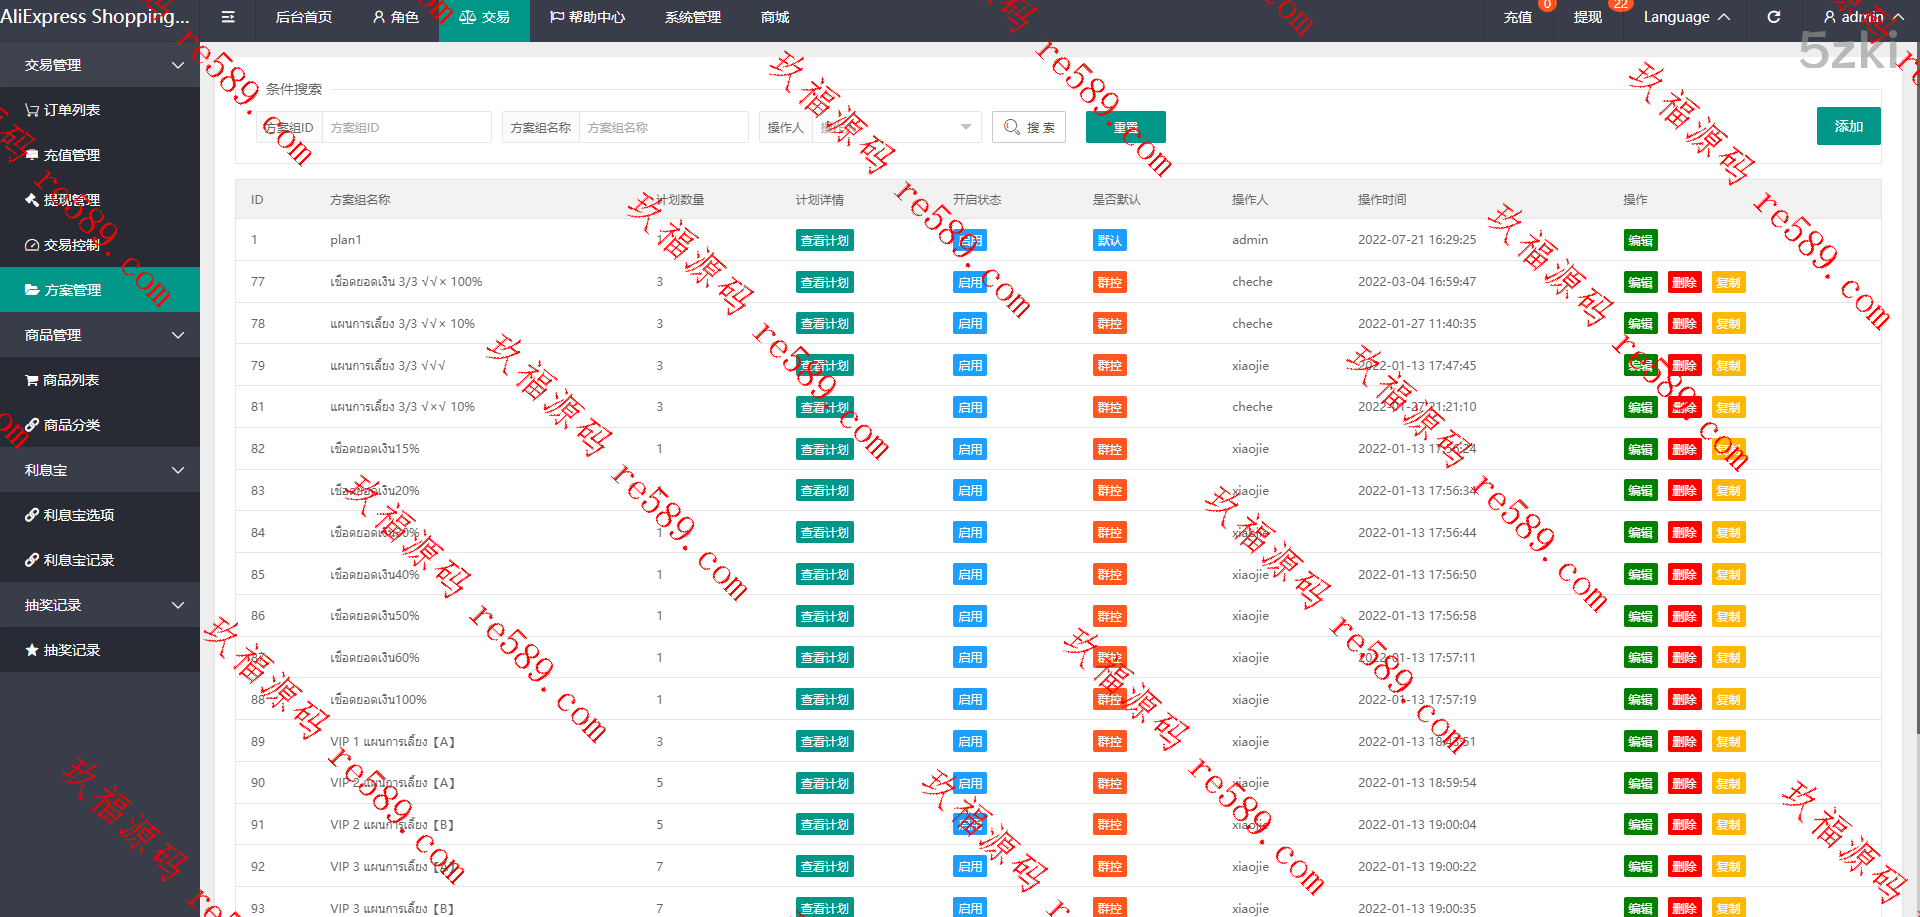Open 充值管理 in the sidebar
Screen dimensions: 1920x917
tap(71, 155)
